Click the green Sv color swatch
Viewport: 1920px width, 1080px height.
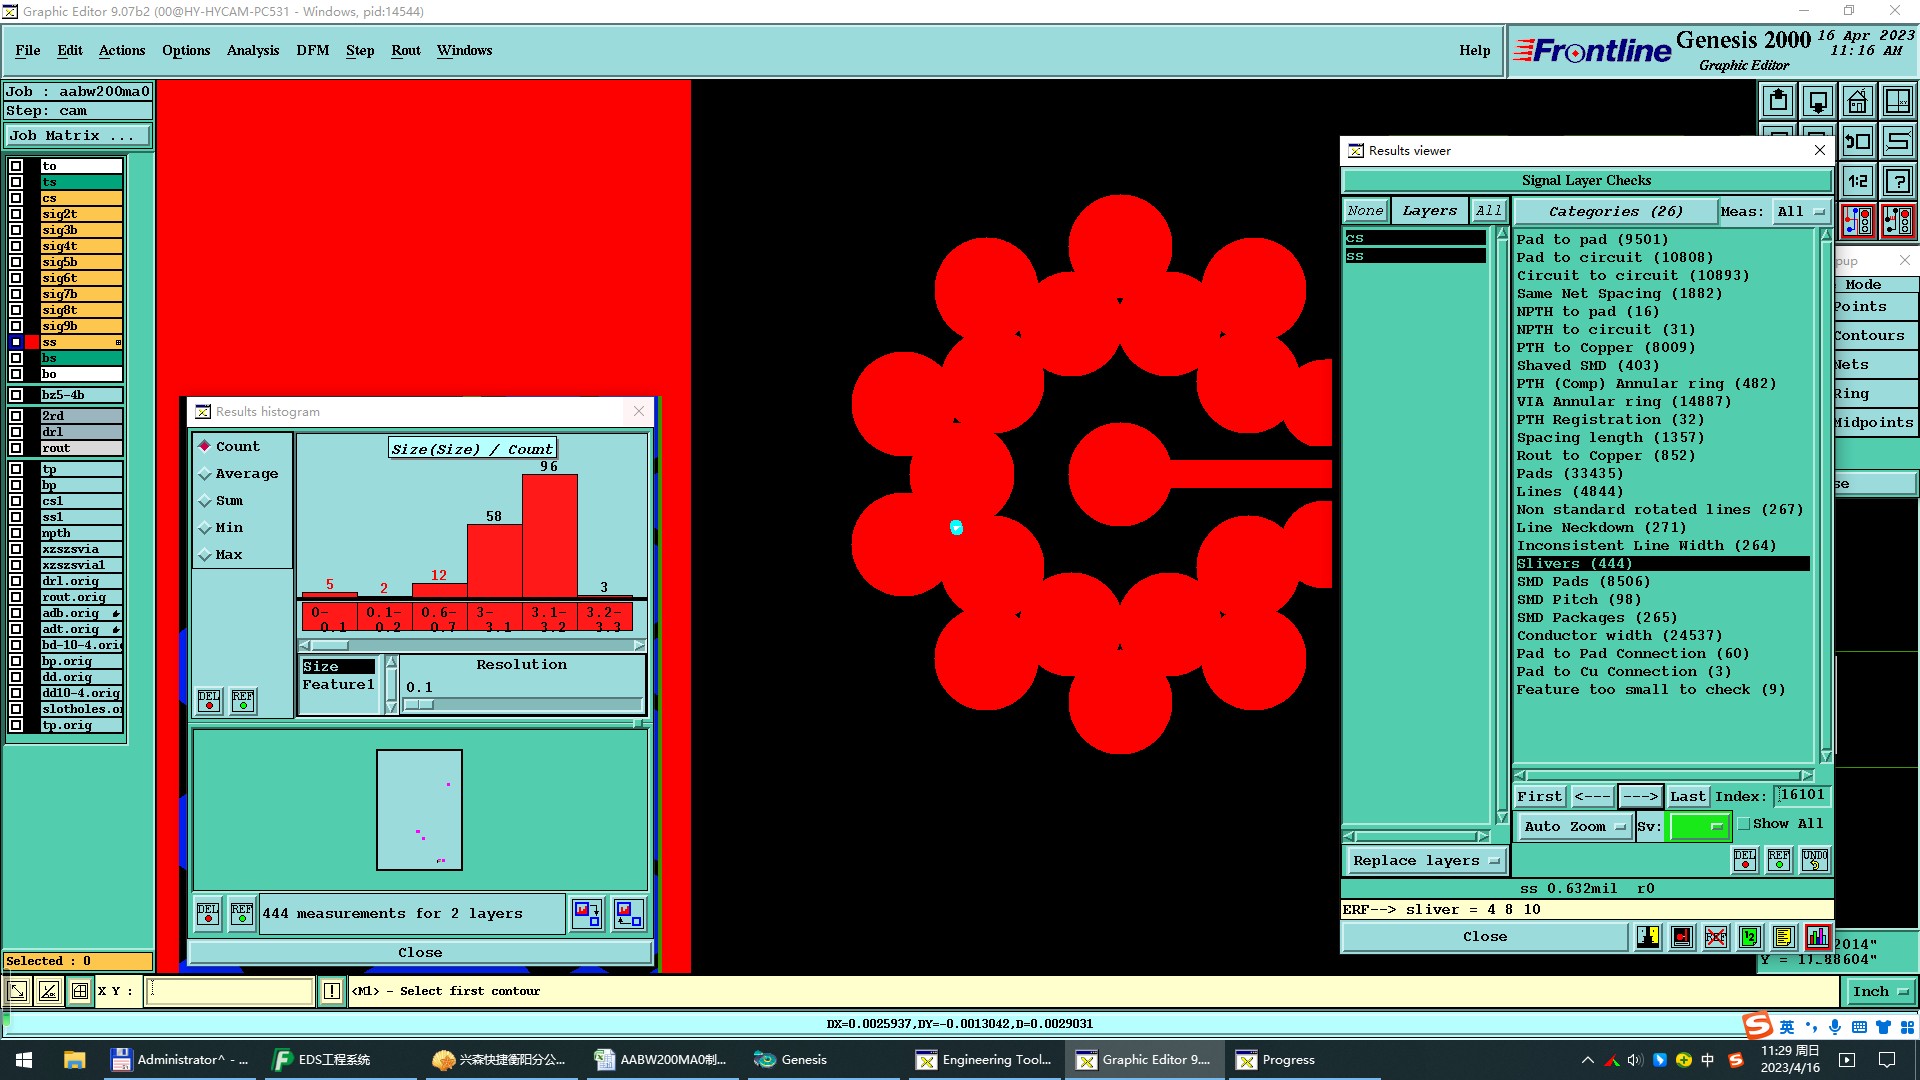(1698, 826)
